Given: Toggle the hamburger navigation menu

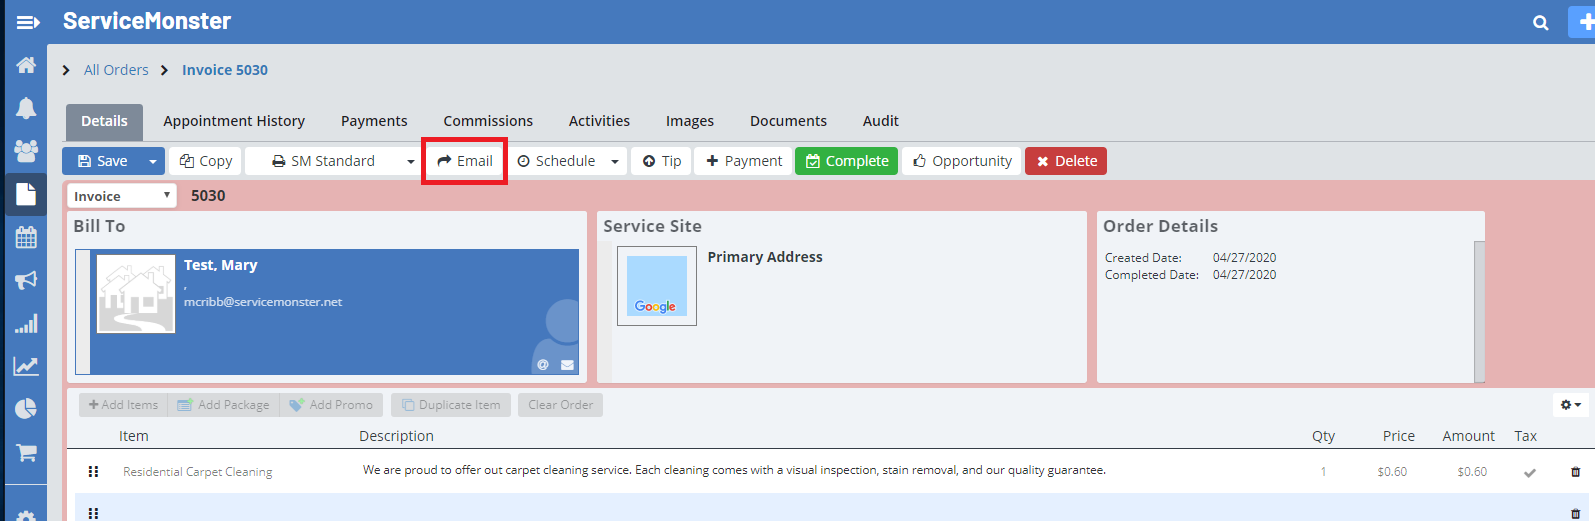Looking at the screenshot, I should click(x=28, y=22).
